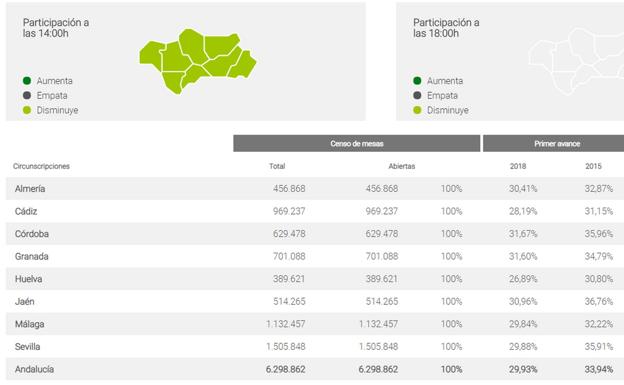Select the Censo de mesas header
Image resolution: width=624 pixels, height=385 pixels.
tap(357, 143)
